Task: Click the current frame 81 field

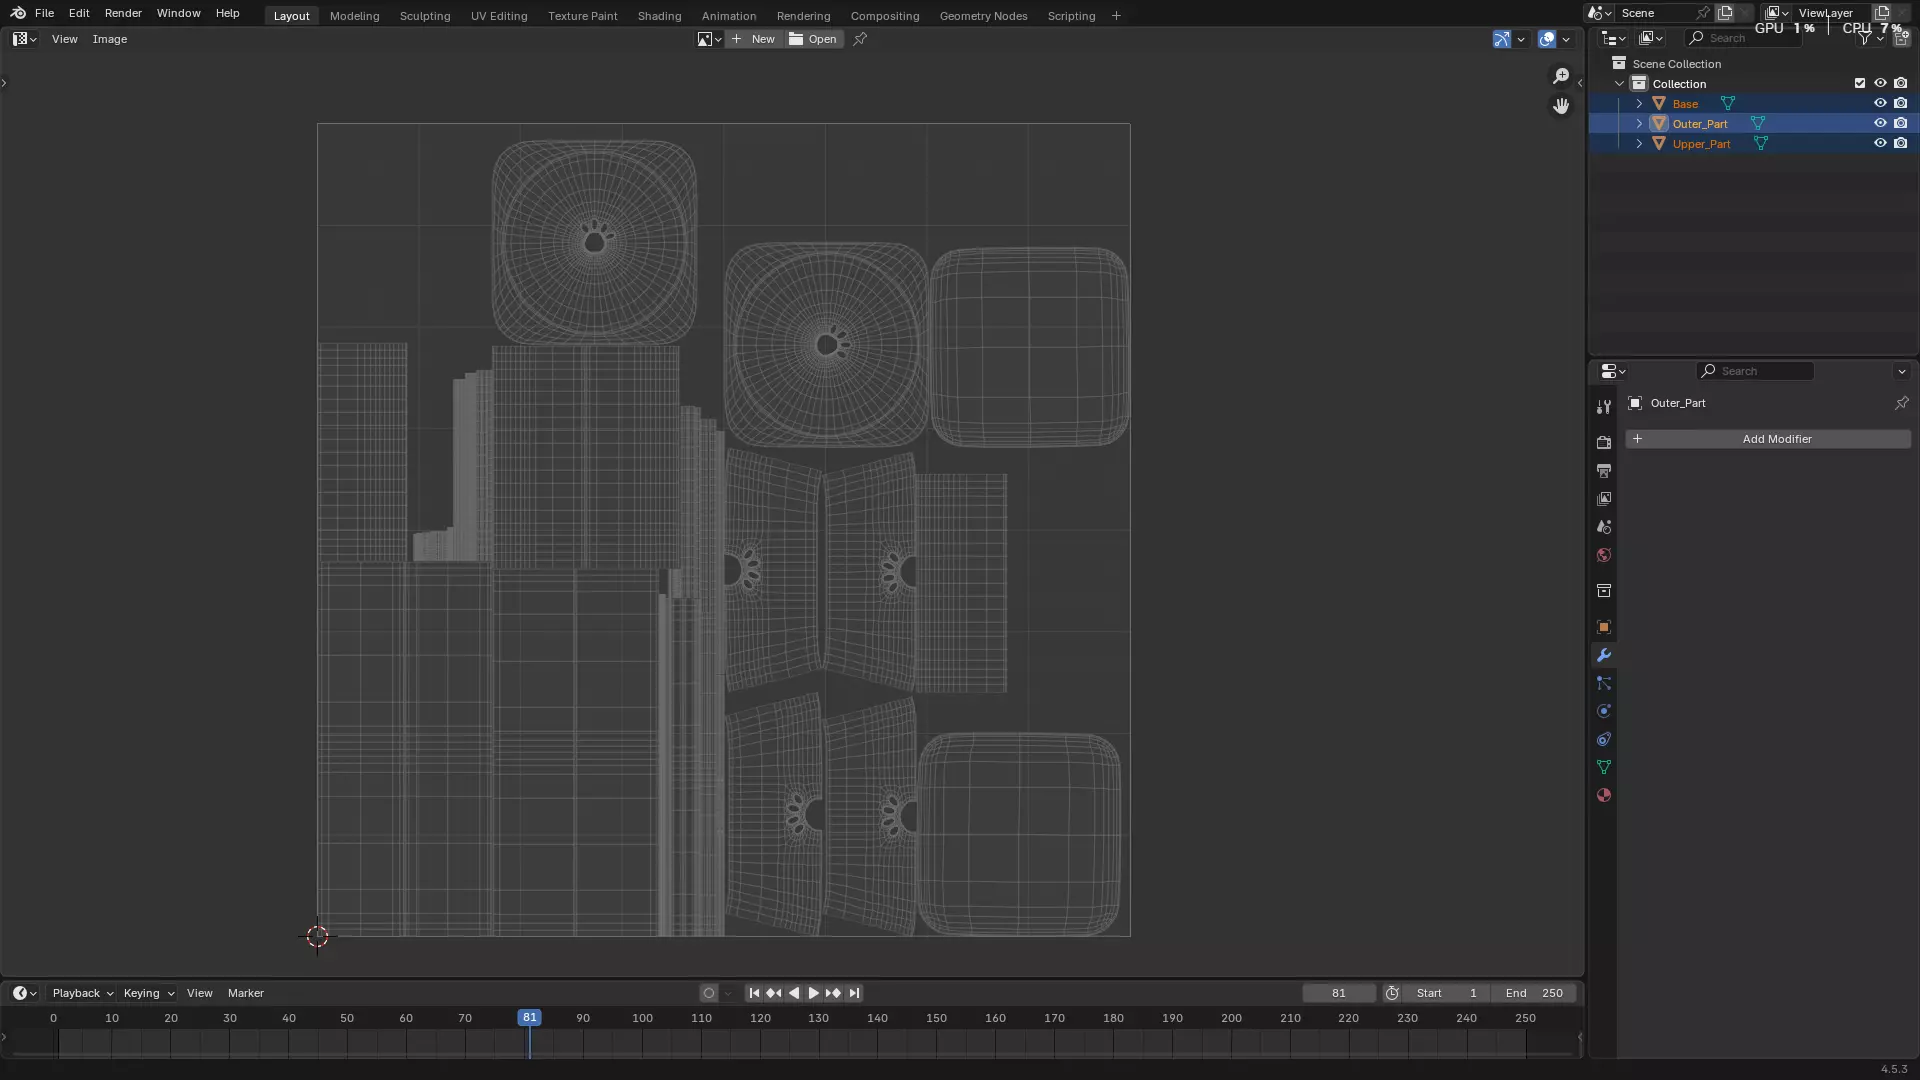Action: (x=1338, y=993)
